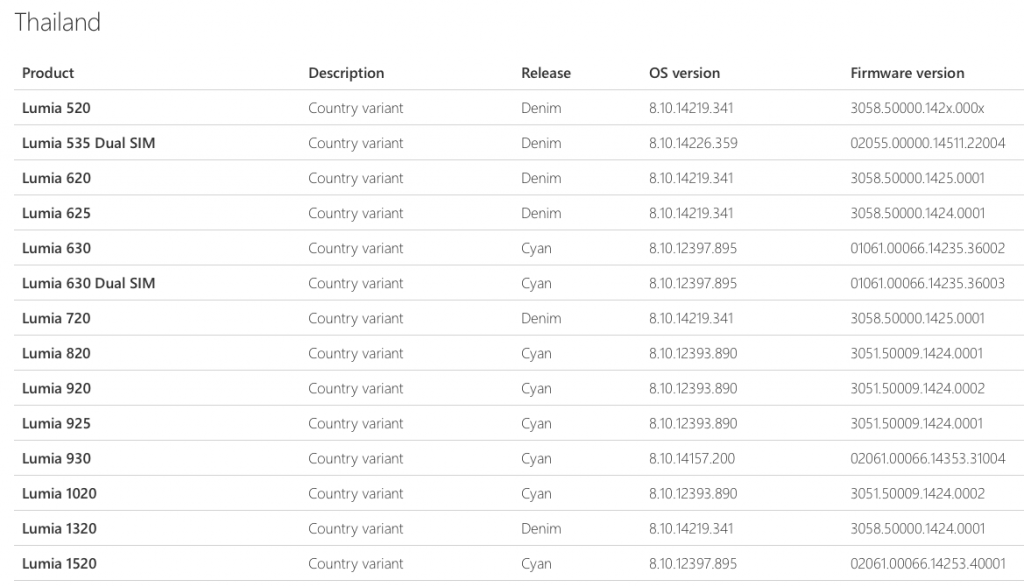Click the Release column header
This screenshot has height=587, width=1024.
click(x=546, y=73)
